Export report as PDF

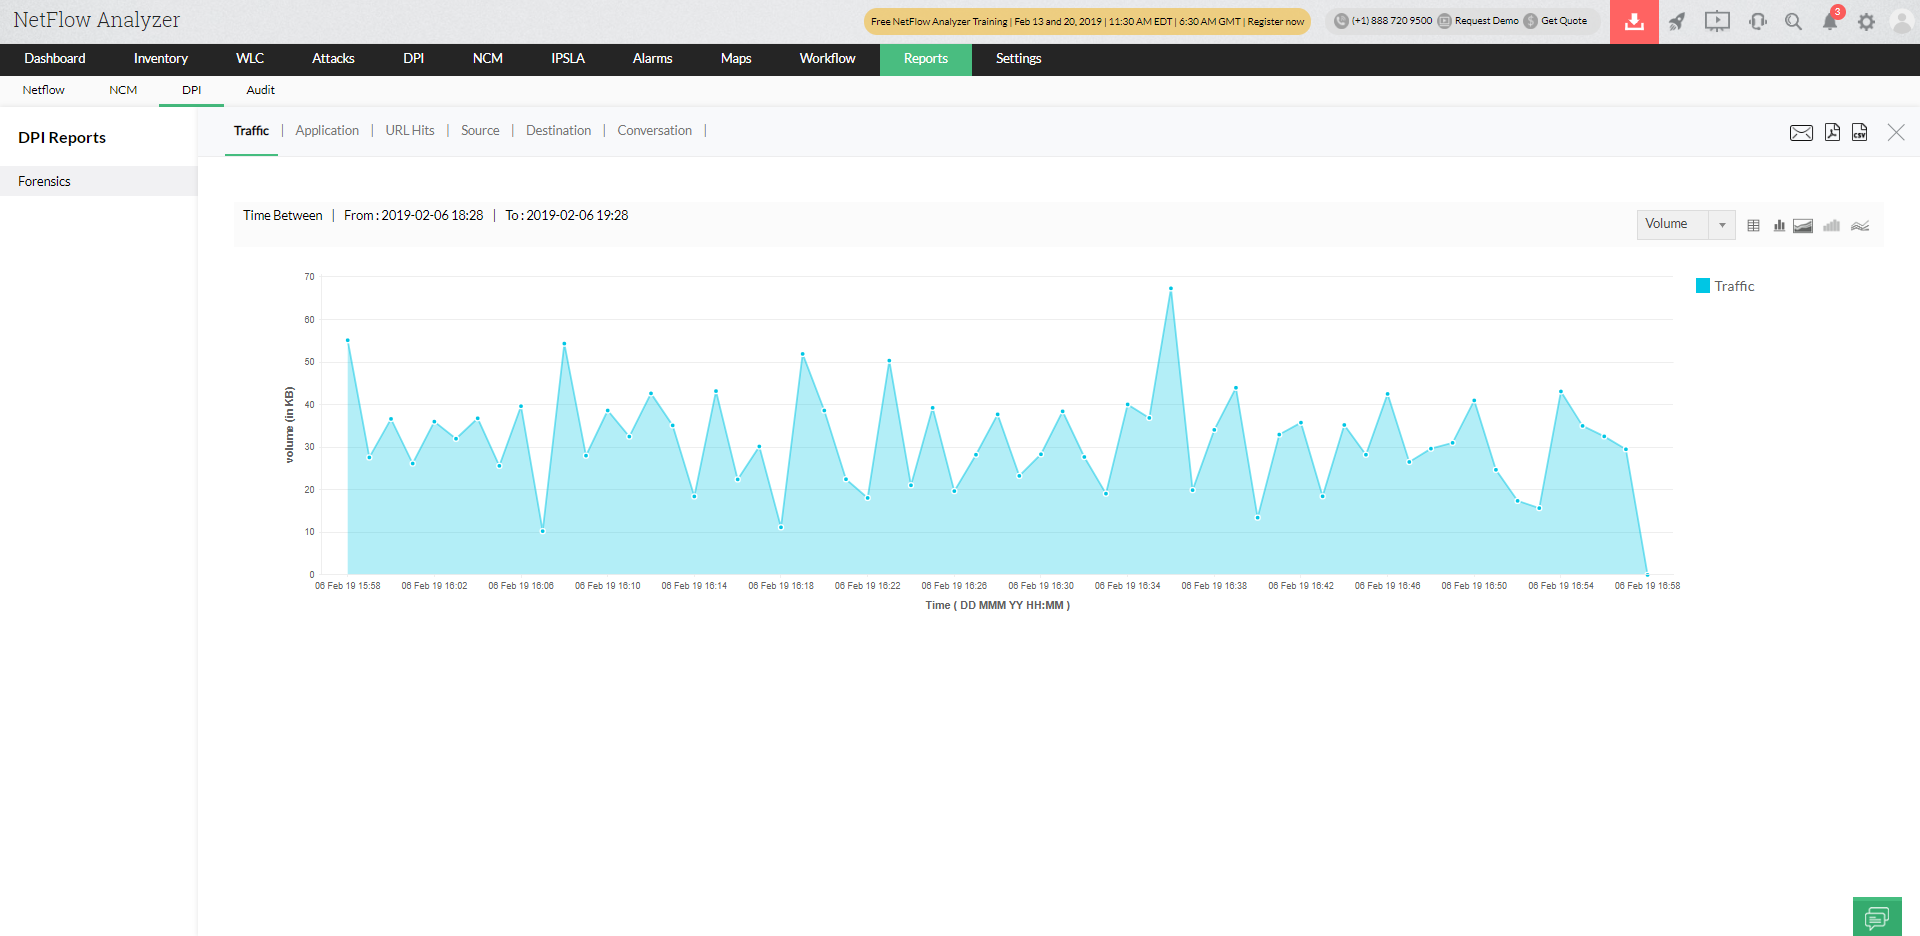coord(1832,132)
